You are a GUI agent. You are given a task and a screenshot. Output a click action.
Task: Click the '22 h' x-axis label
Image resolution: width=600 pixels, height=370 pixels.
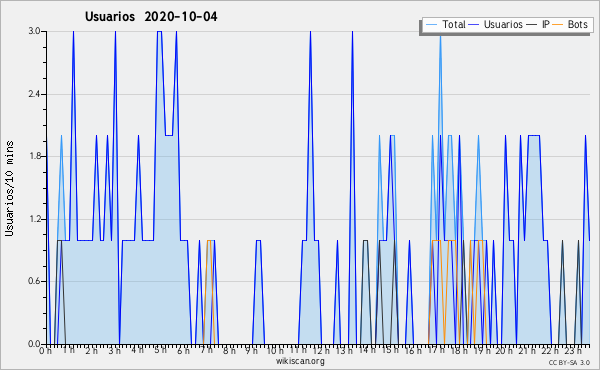[x=551, y=351]
